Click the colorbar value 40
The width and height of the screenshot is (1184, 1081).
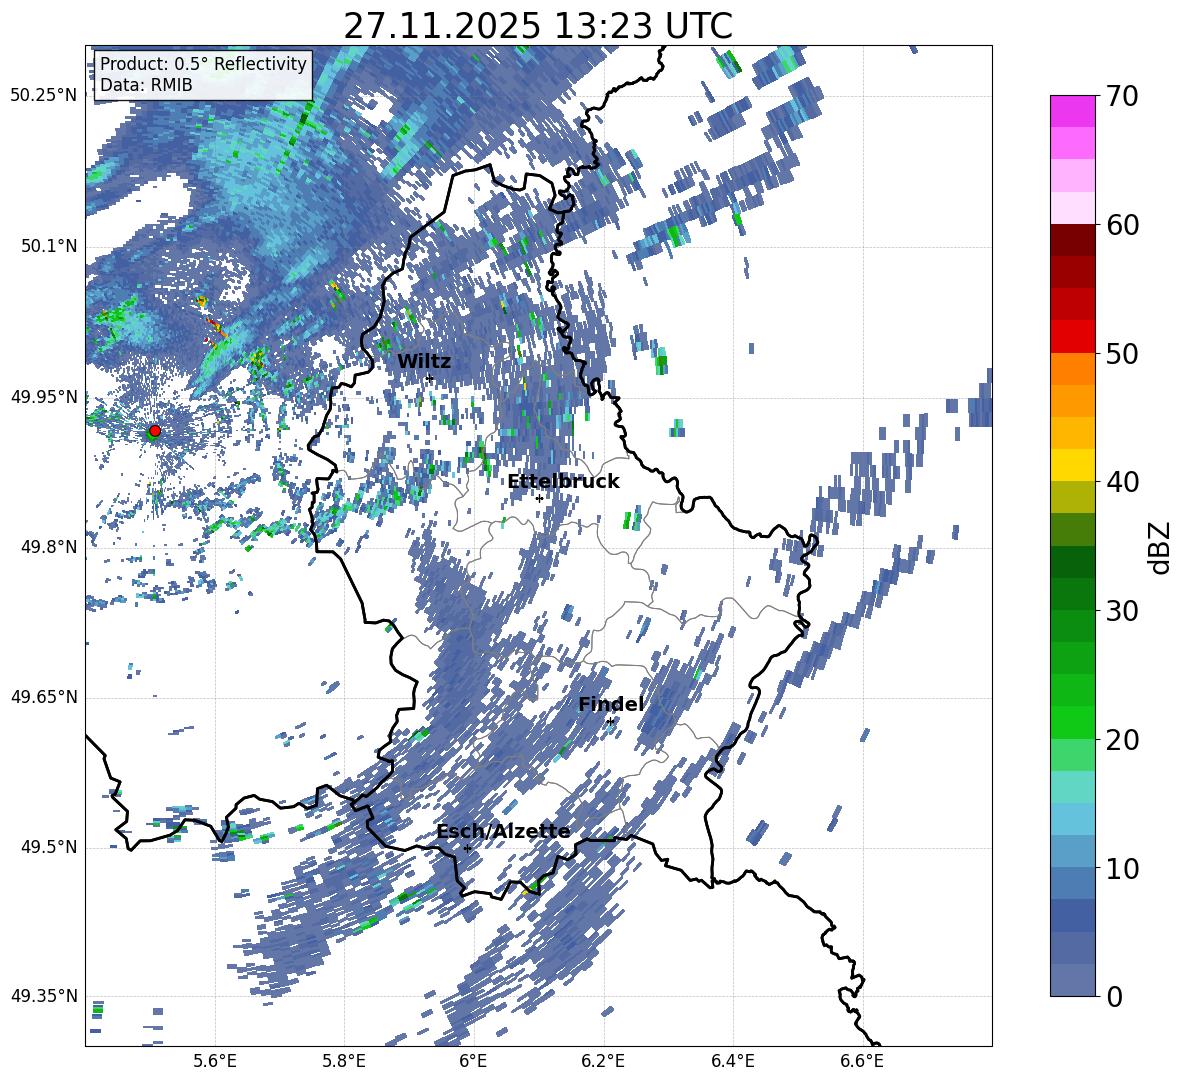pyautogui.click(x=1123, y=482)
